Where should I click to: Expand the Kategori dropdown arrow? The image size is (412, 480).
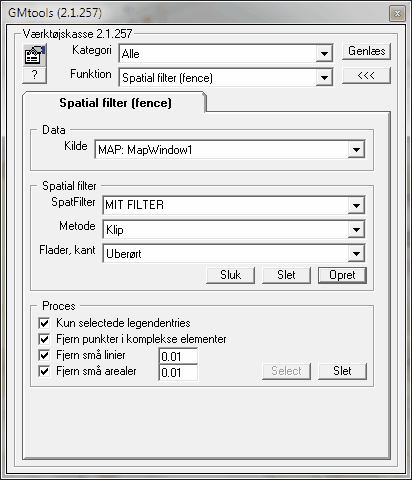324,54
